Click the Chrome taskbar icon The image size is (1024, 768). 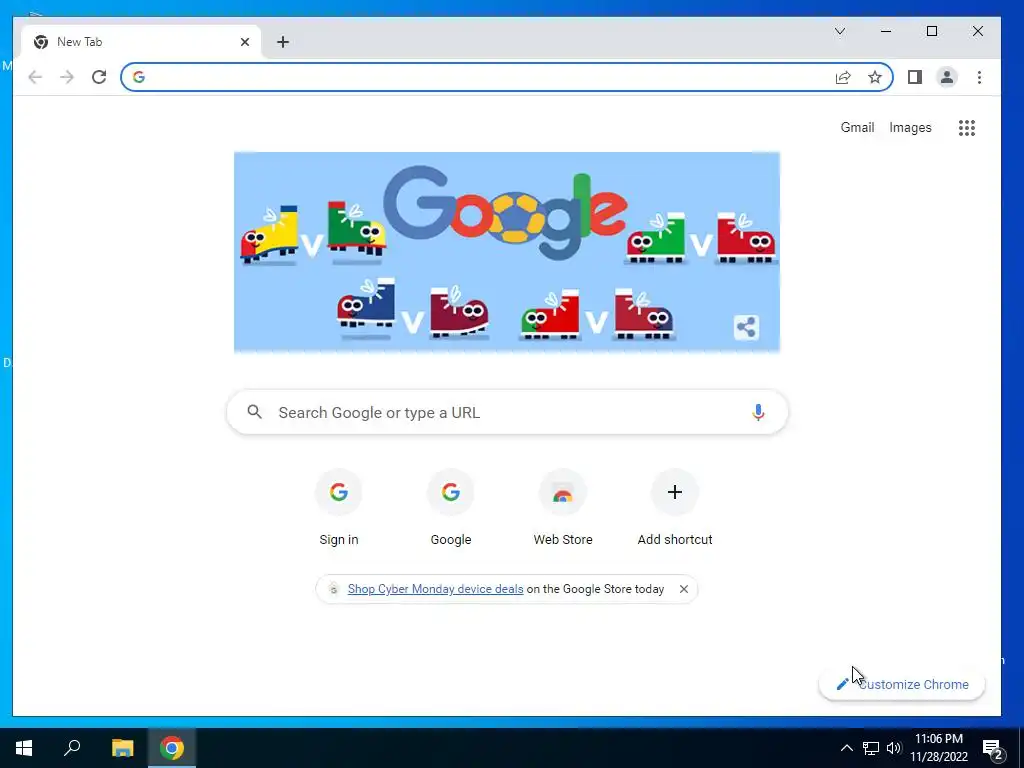[172, 748]
